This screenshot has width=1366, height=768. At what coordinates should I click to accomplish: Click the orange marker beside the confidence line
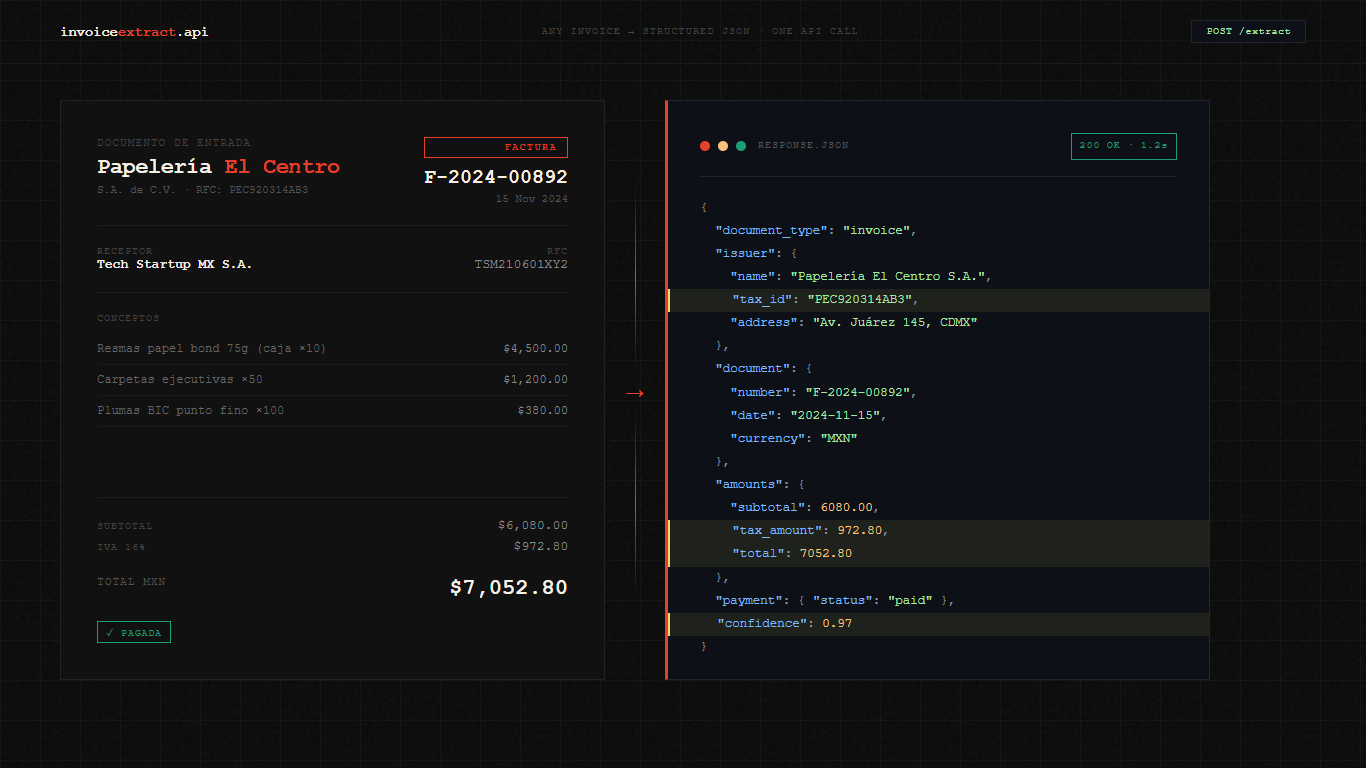(670, 623)
